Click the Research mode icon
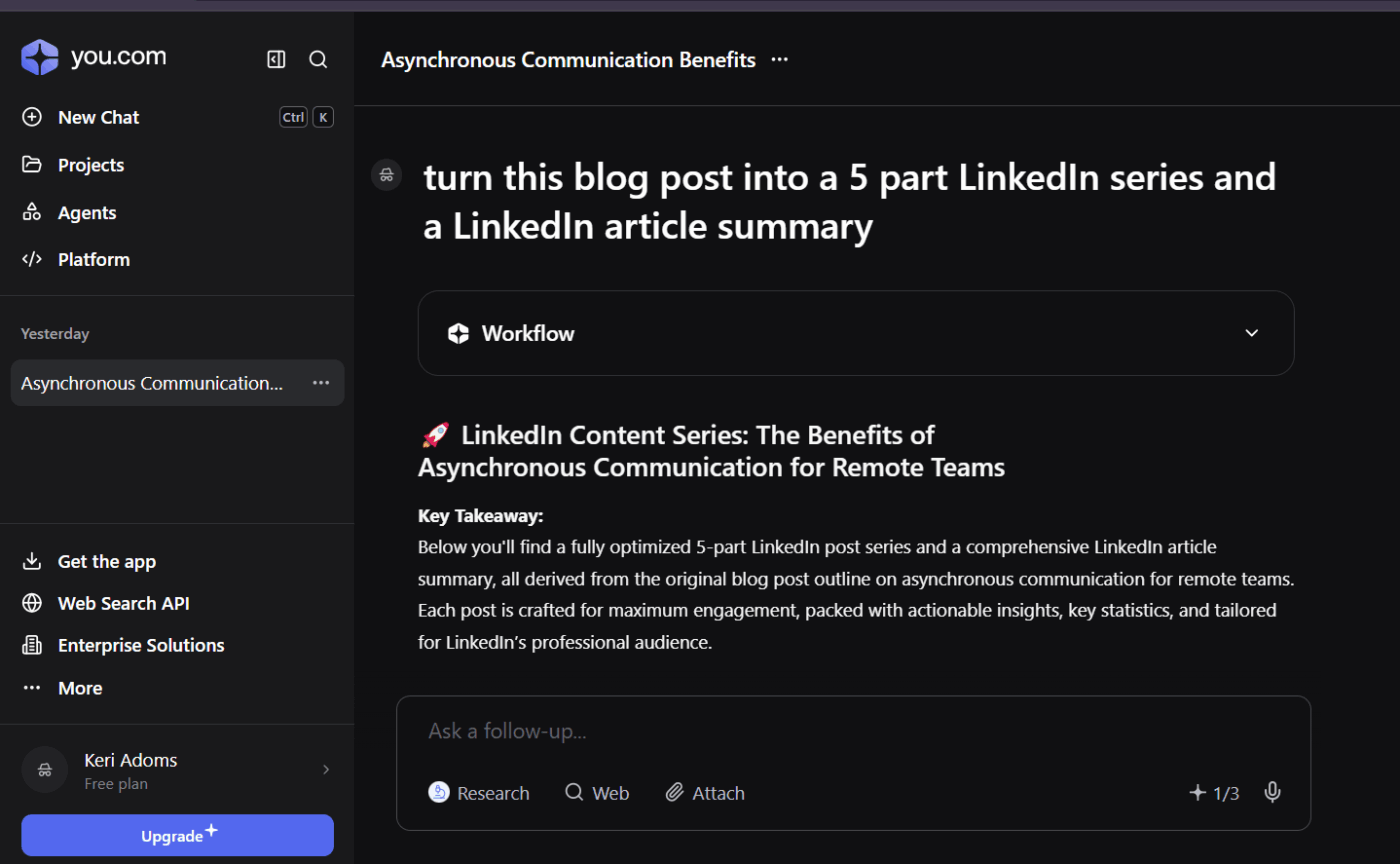 [438, 792]
